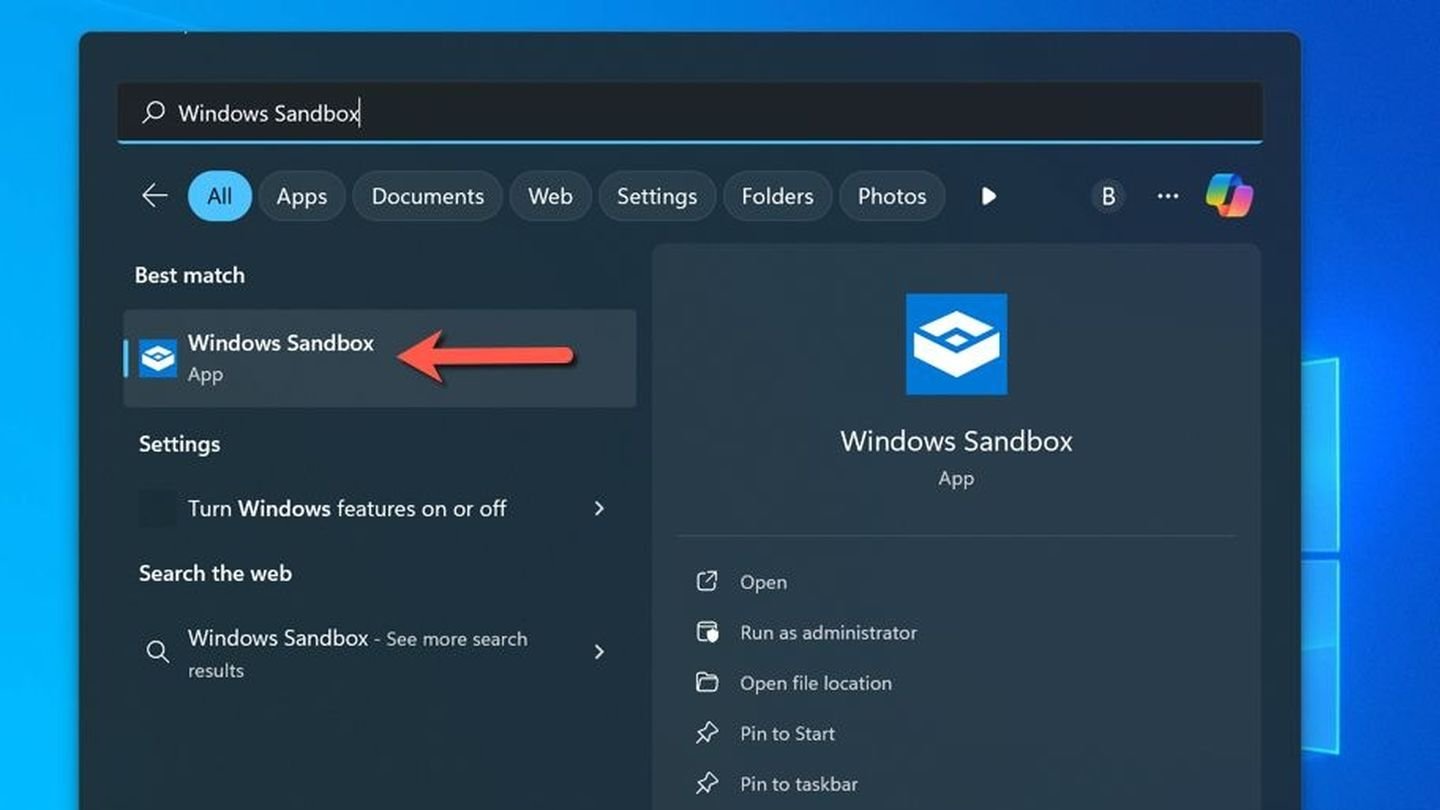Select the All filter tab
The width and height of the screenshot is (1440, 810).
219,196
